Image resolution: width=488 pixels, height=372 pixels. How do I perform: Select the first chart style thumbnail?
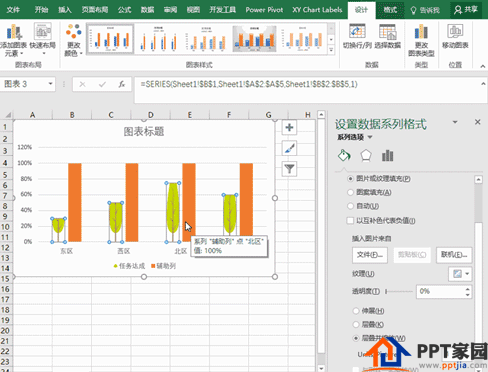click(110, 39)
